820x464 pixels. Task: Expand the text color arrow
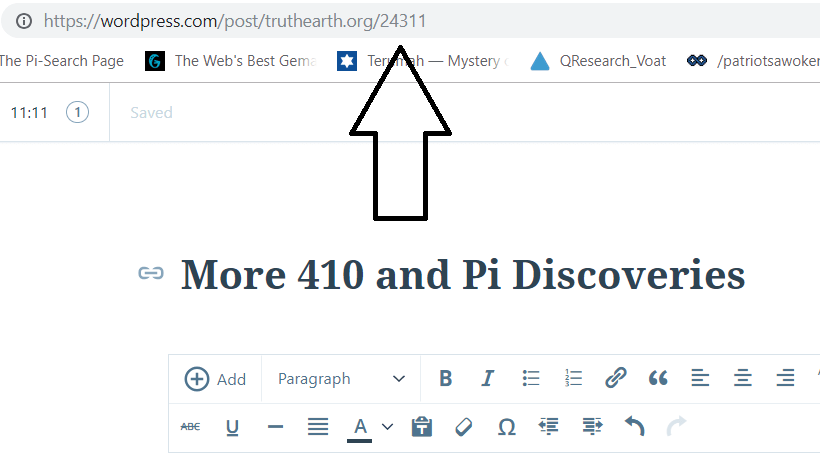tap(388, 427)
